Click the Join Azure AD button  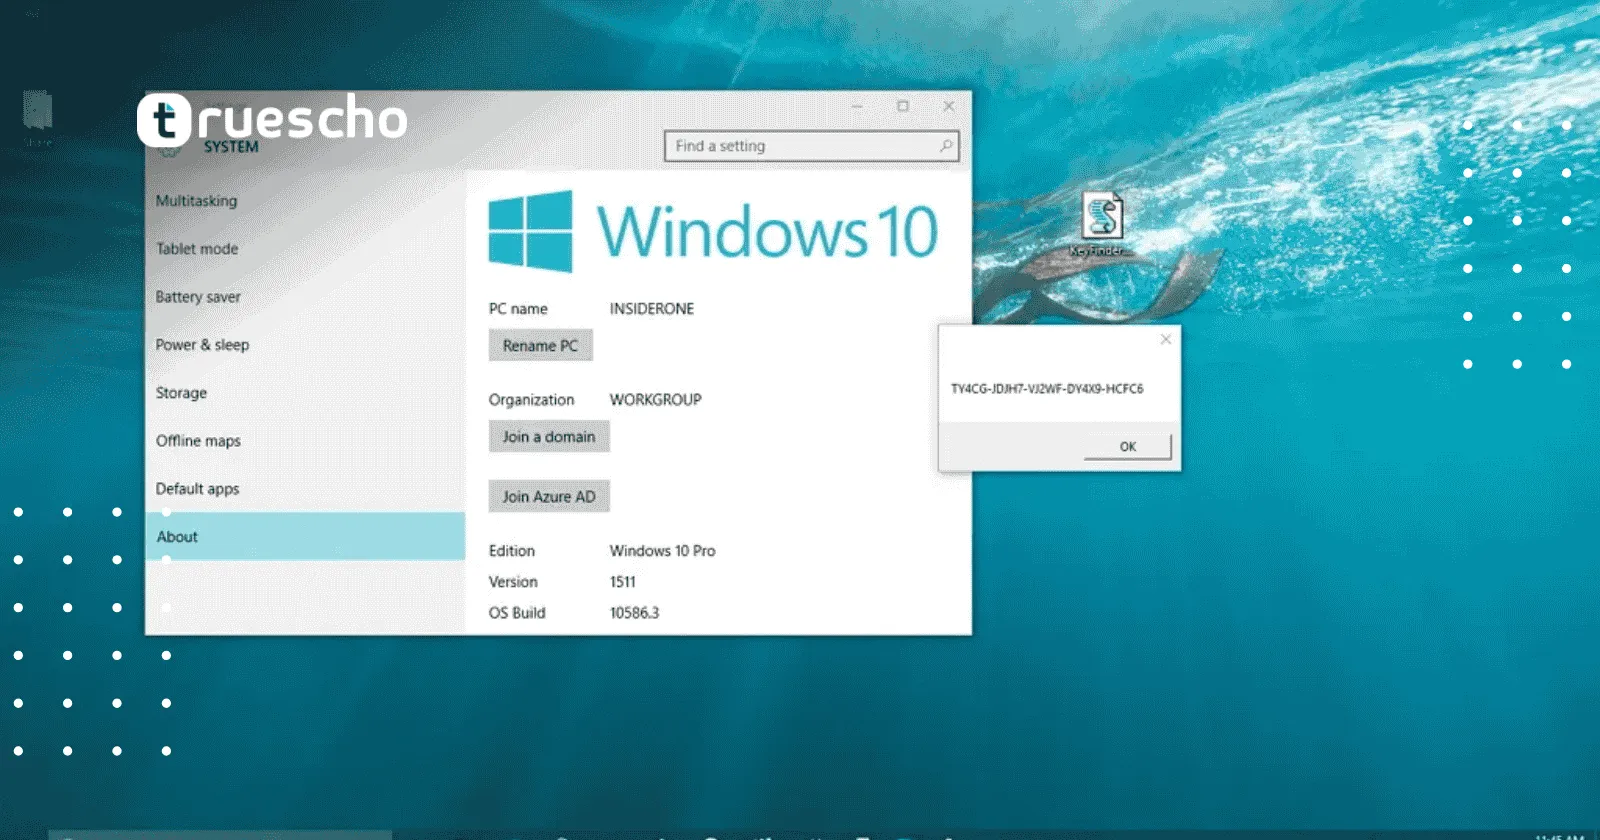[548, 497]
